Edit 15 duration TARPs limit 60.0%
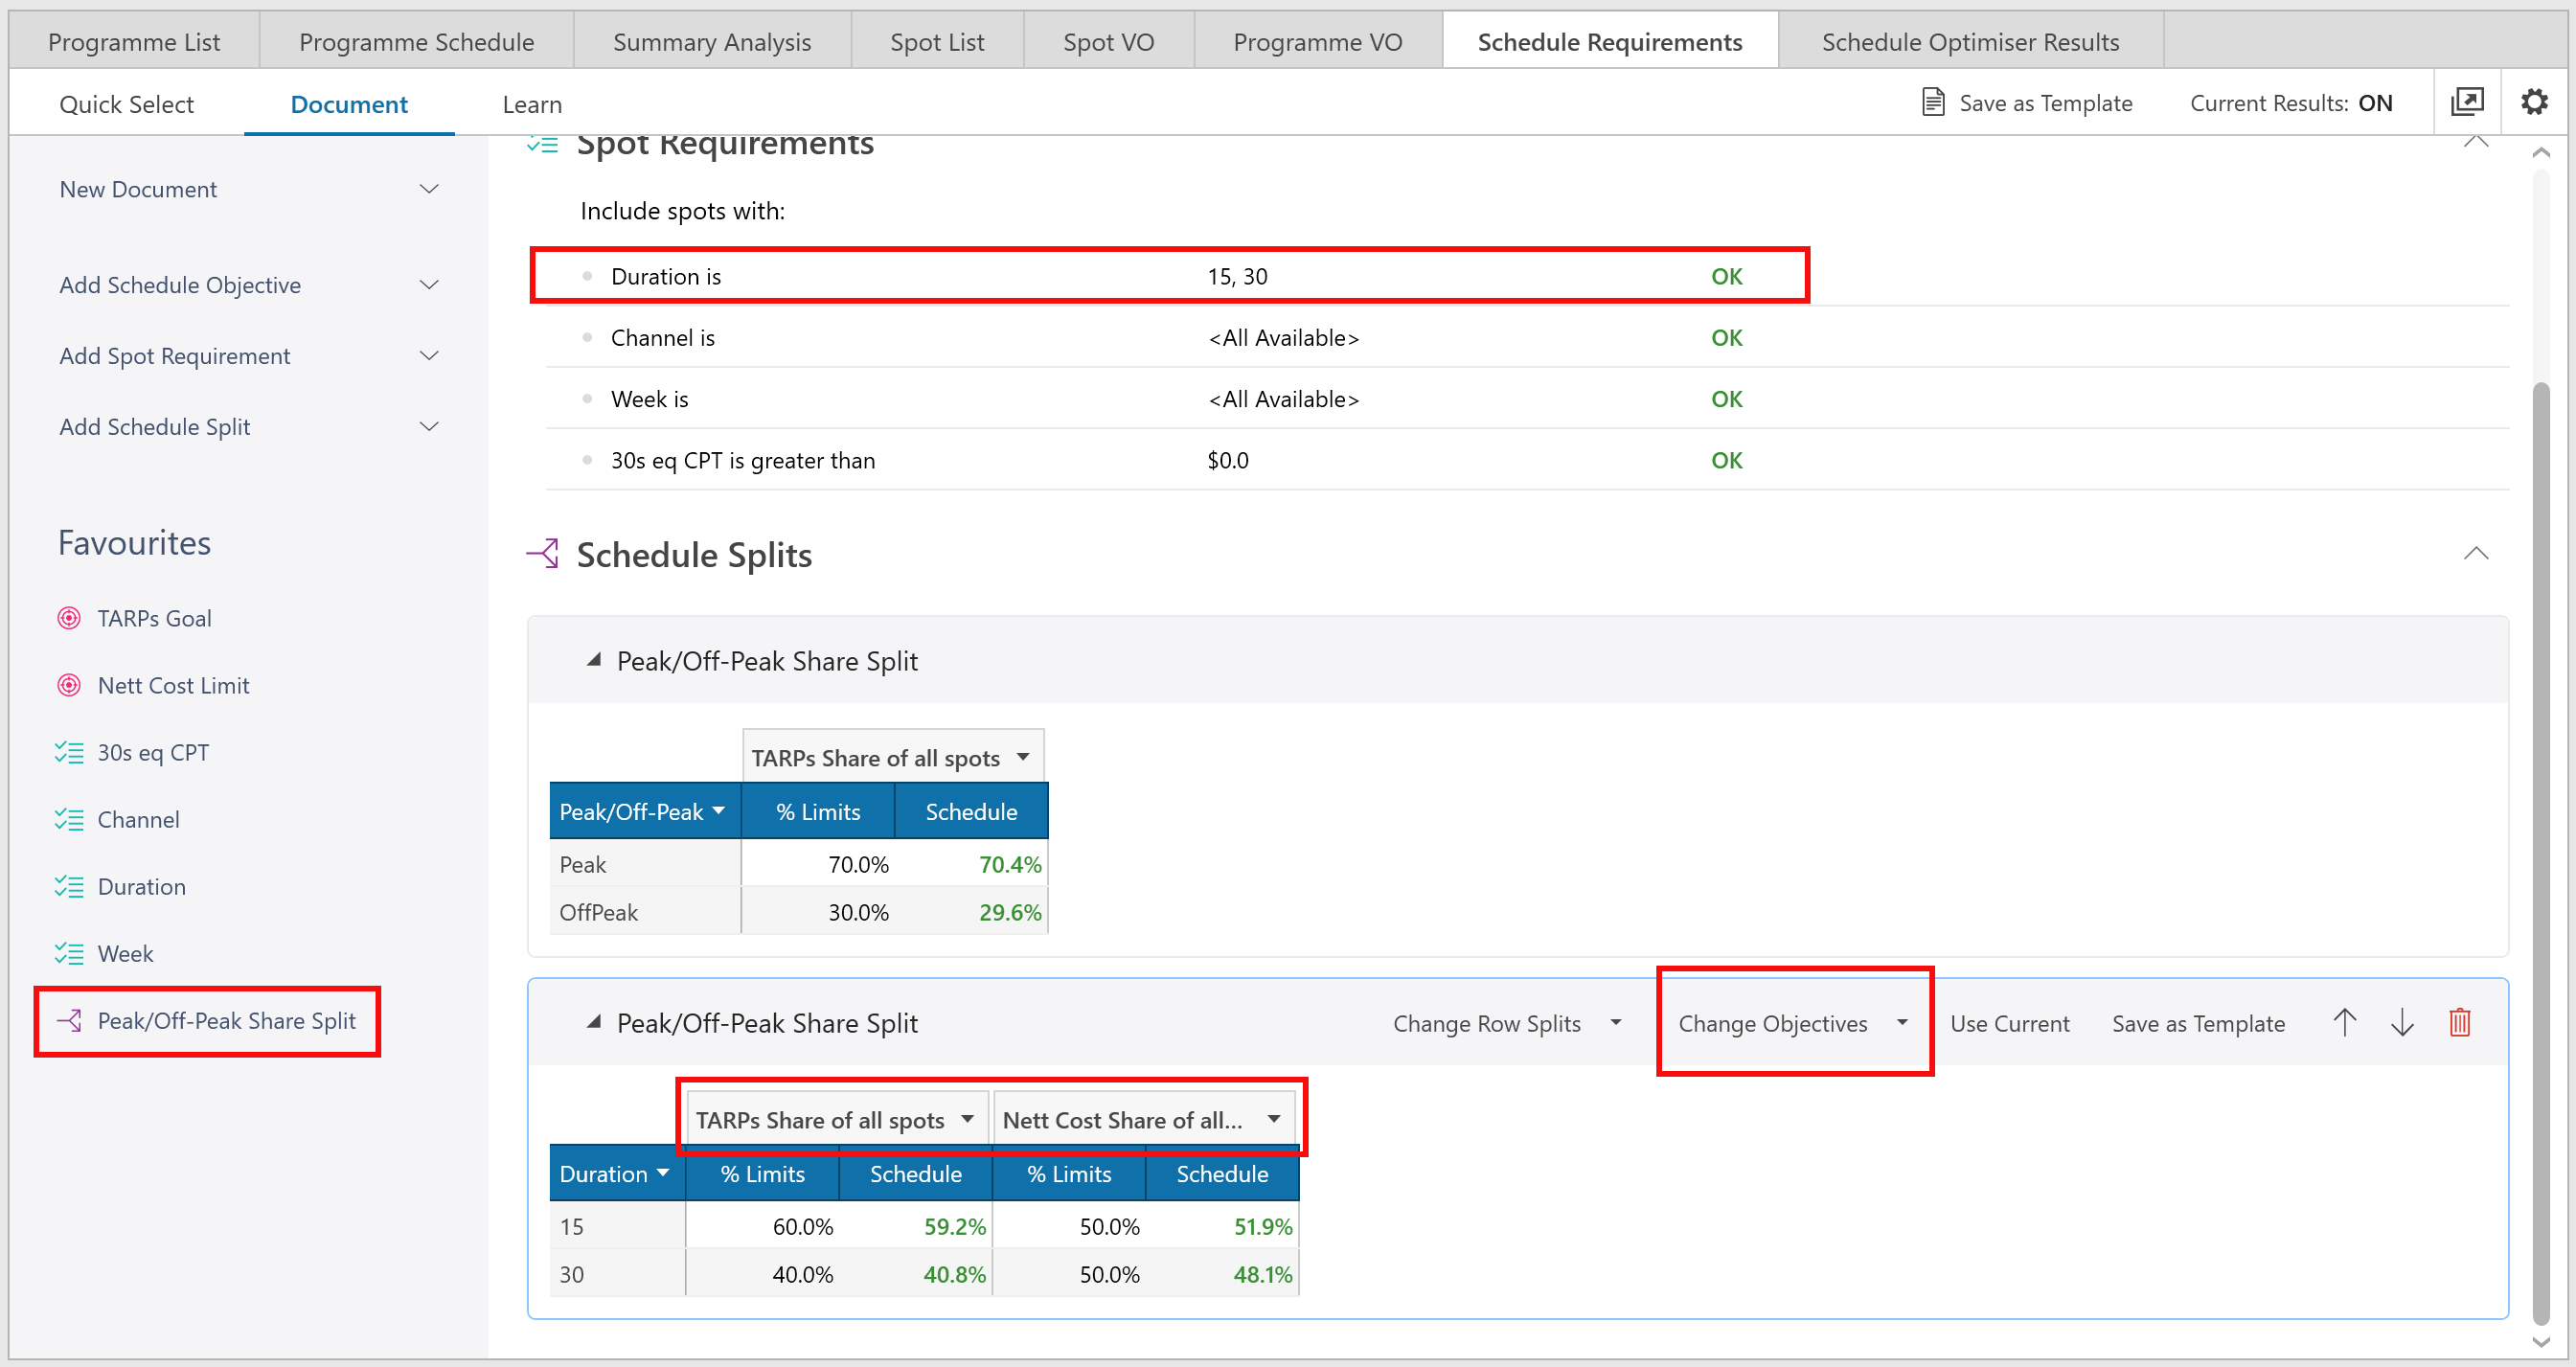The image size is (2576, 1367). coord(762,1226)
